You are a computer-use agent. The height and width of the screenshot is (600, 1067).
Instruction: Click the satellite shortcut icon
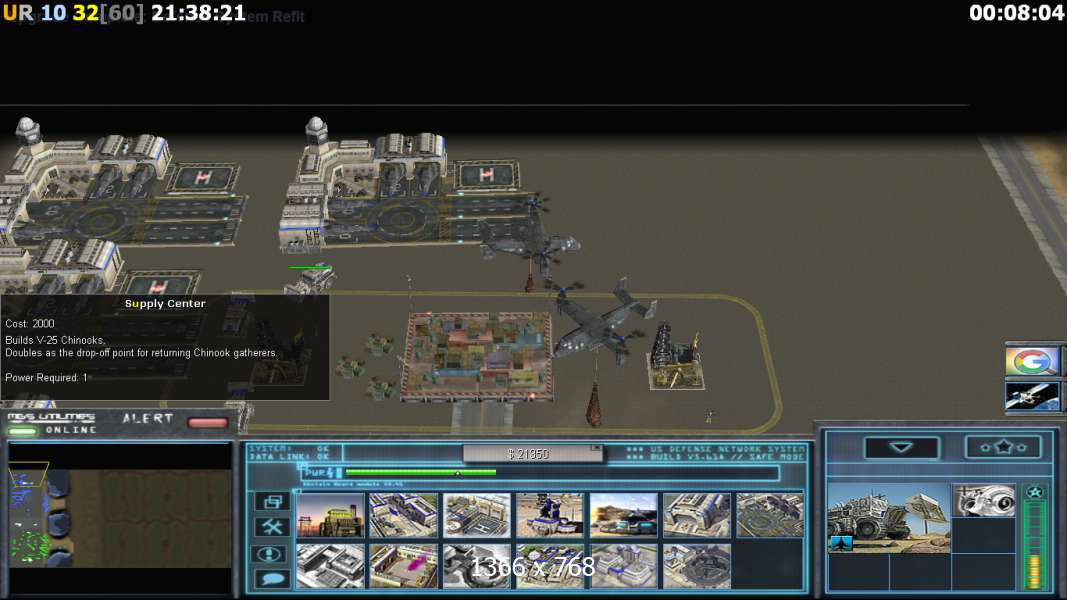1032,396
